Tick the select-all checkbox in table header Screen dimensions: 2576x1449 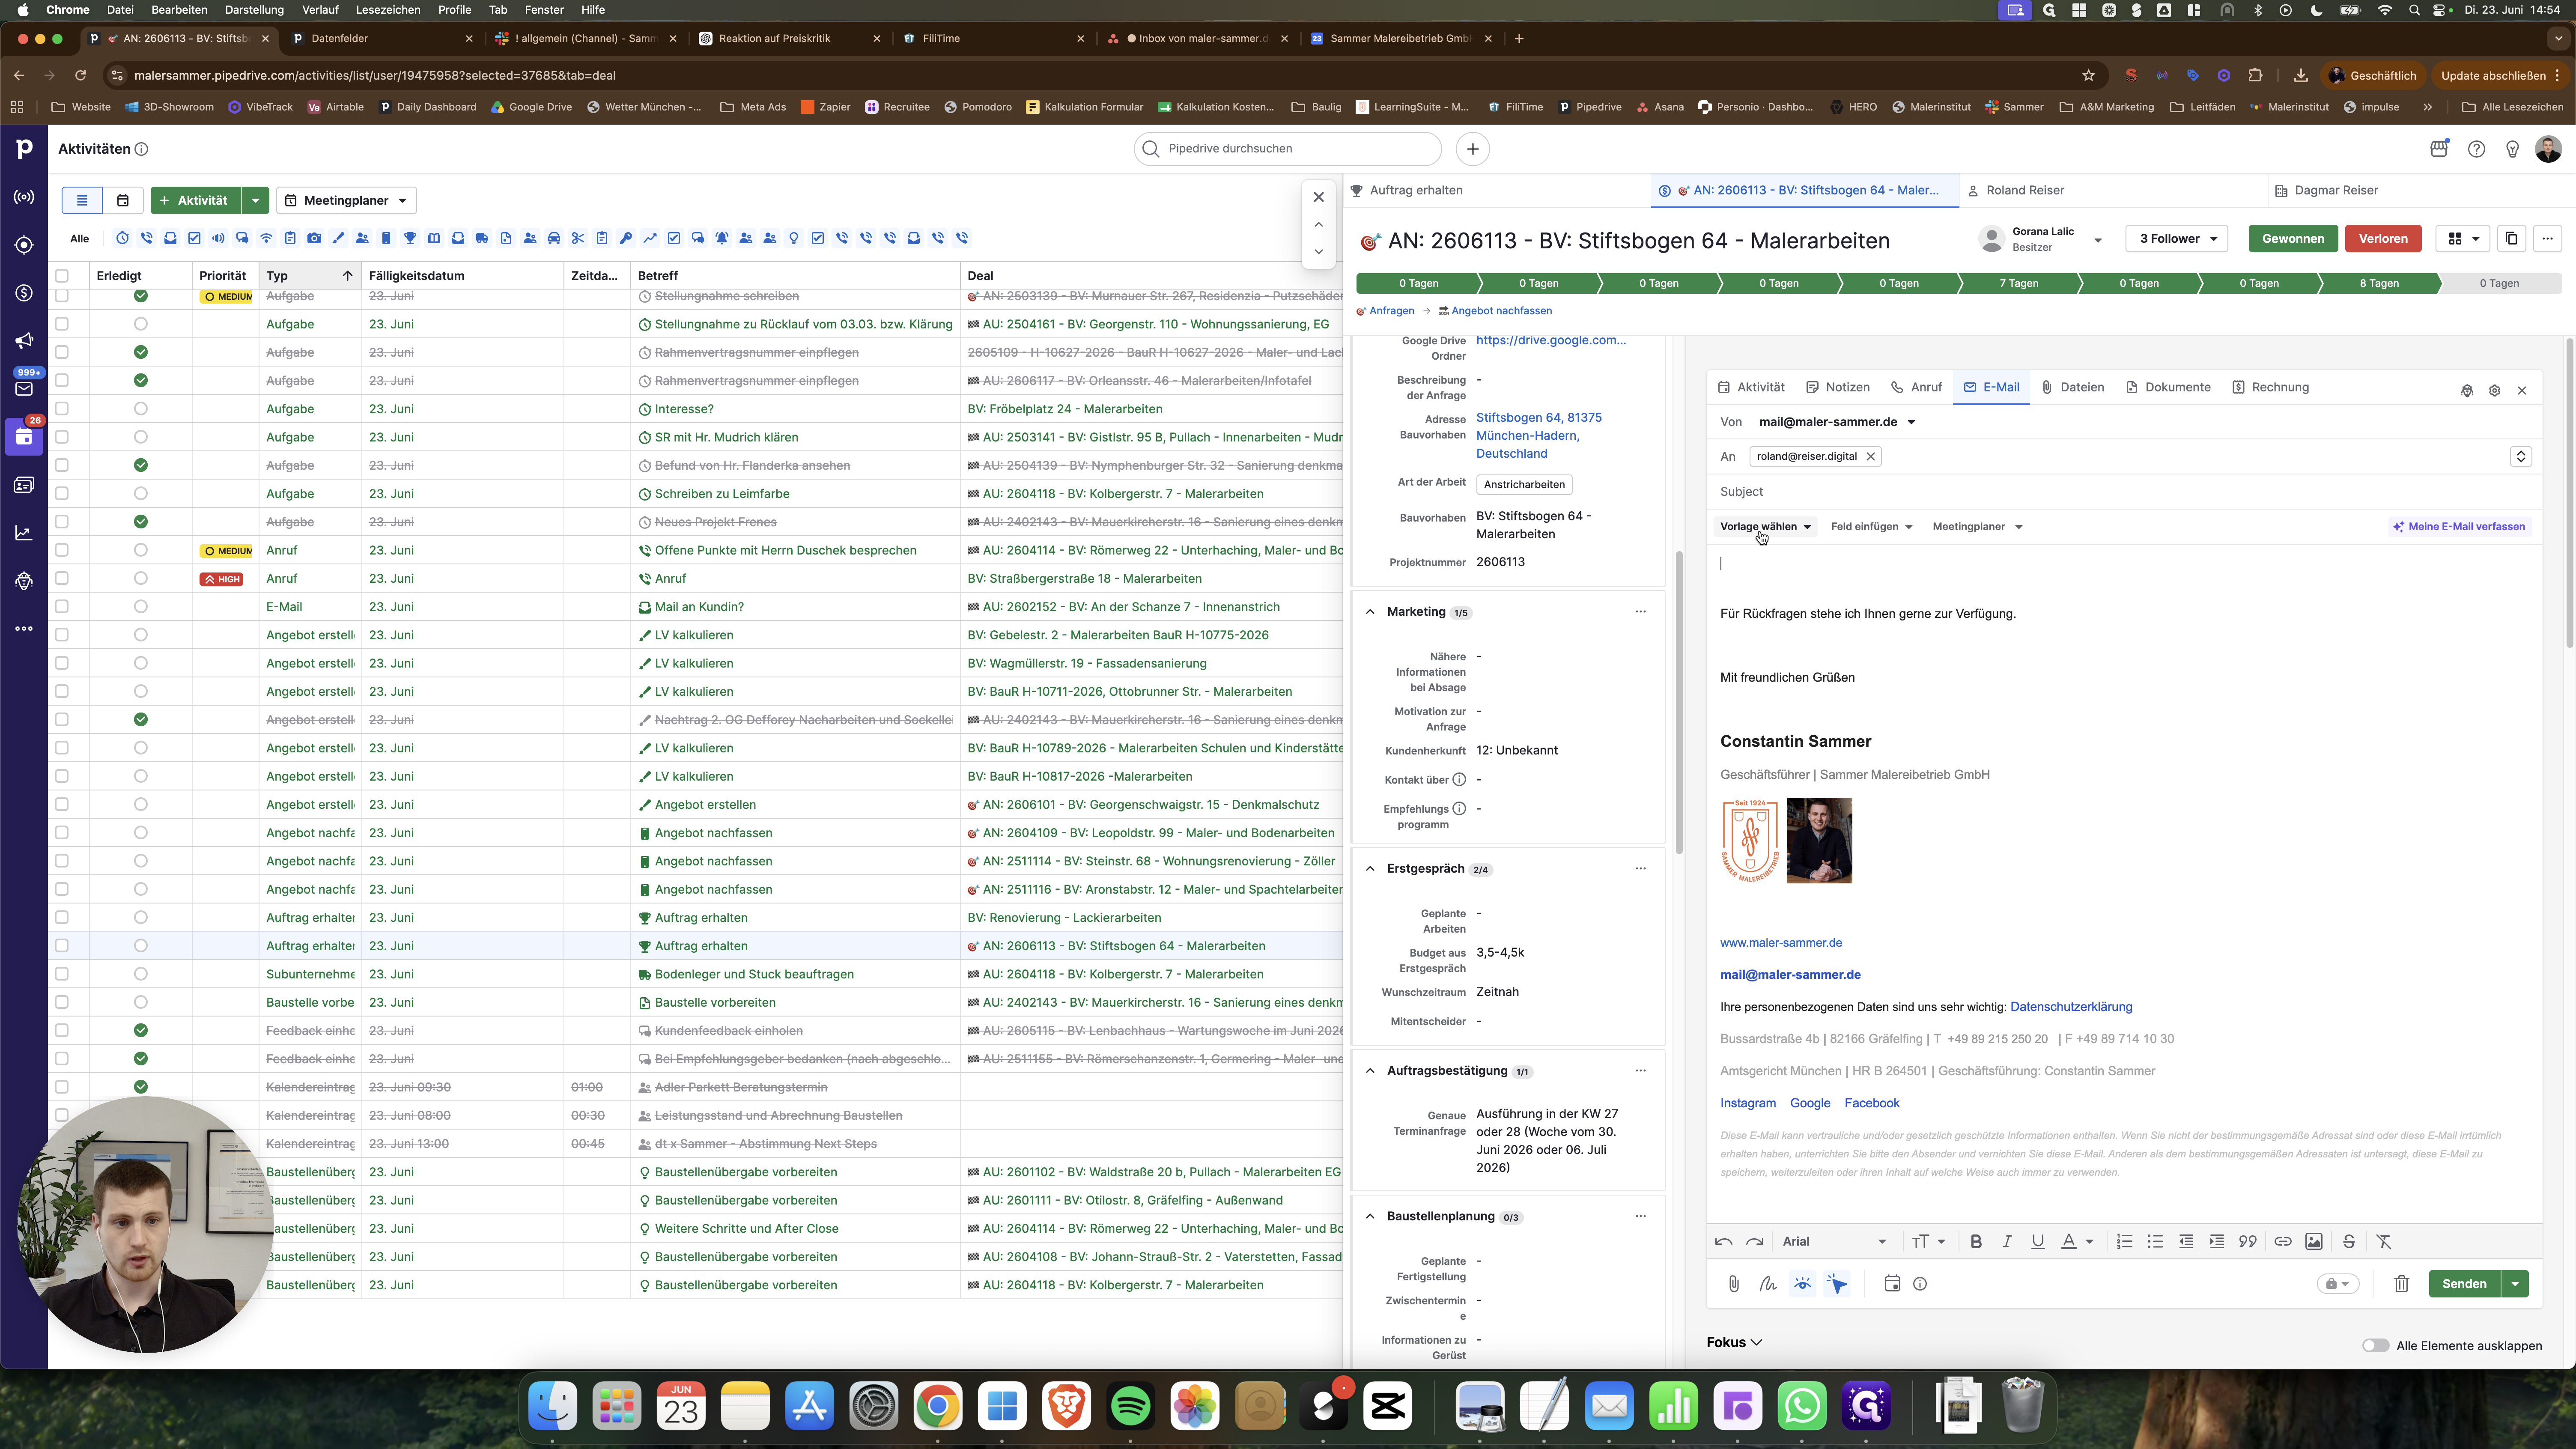(62, 276)
